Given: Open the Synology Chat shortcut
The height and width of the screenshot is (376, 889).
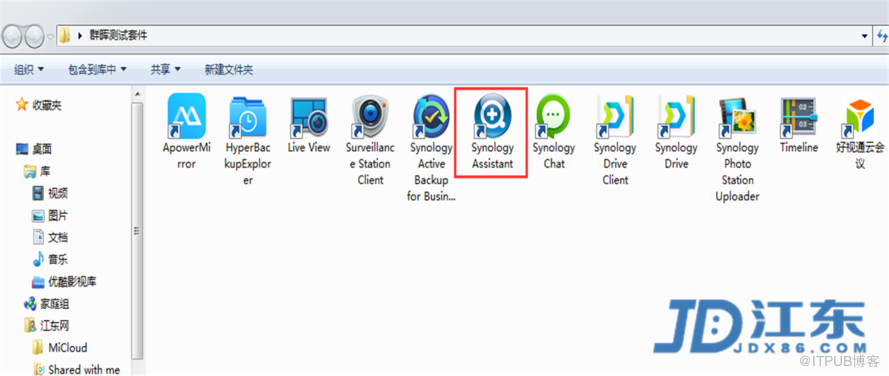Looking at the screenshot, I should coord(553,132).
